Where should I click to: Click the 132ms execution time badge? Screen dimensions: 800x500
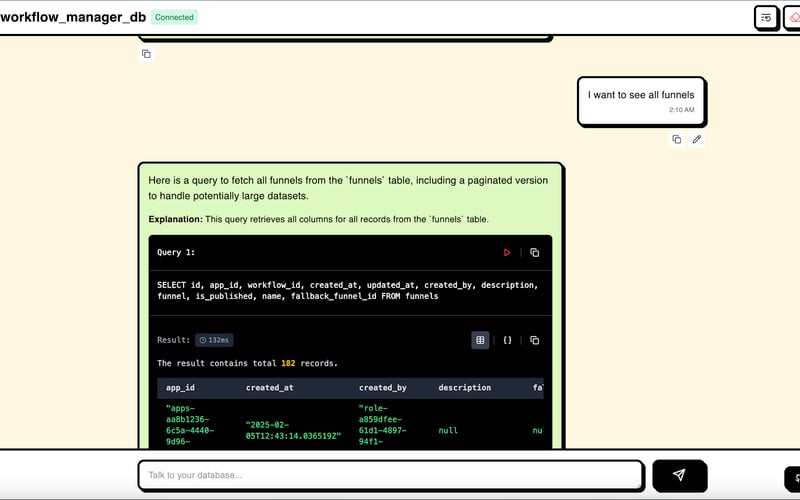pyautogui.click(x=214, y=340)
